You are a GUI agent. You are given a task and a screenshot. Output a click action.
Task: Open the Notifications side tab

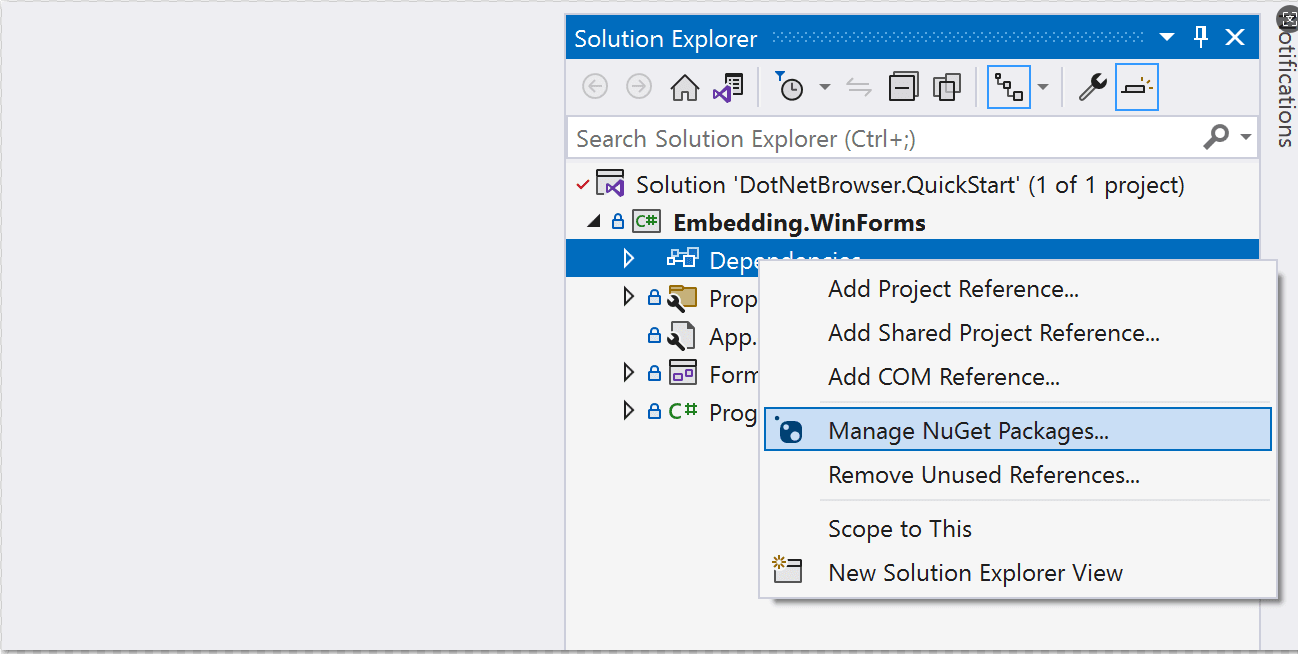pos(1285,80)
